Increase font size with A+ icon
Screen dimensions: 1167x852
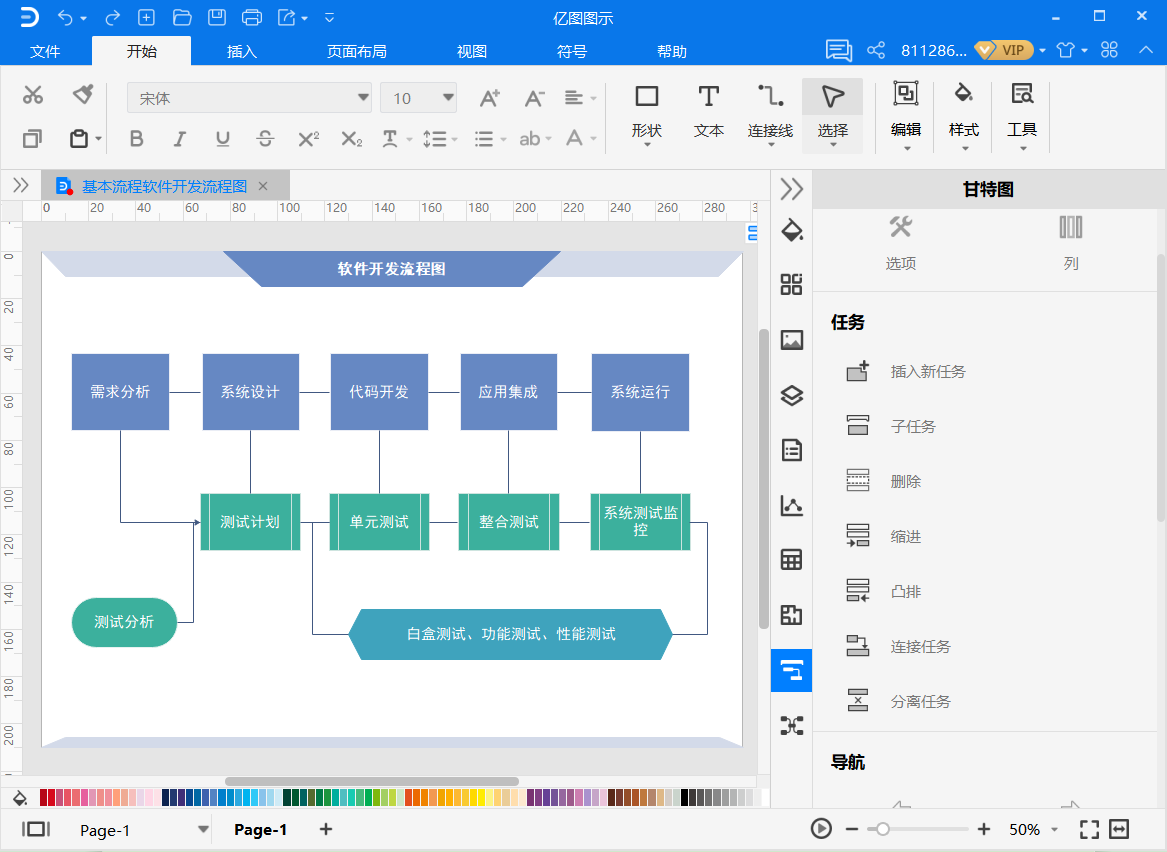(490, 98)
